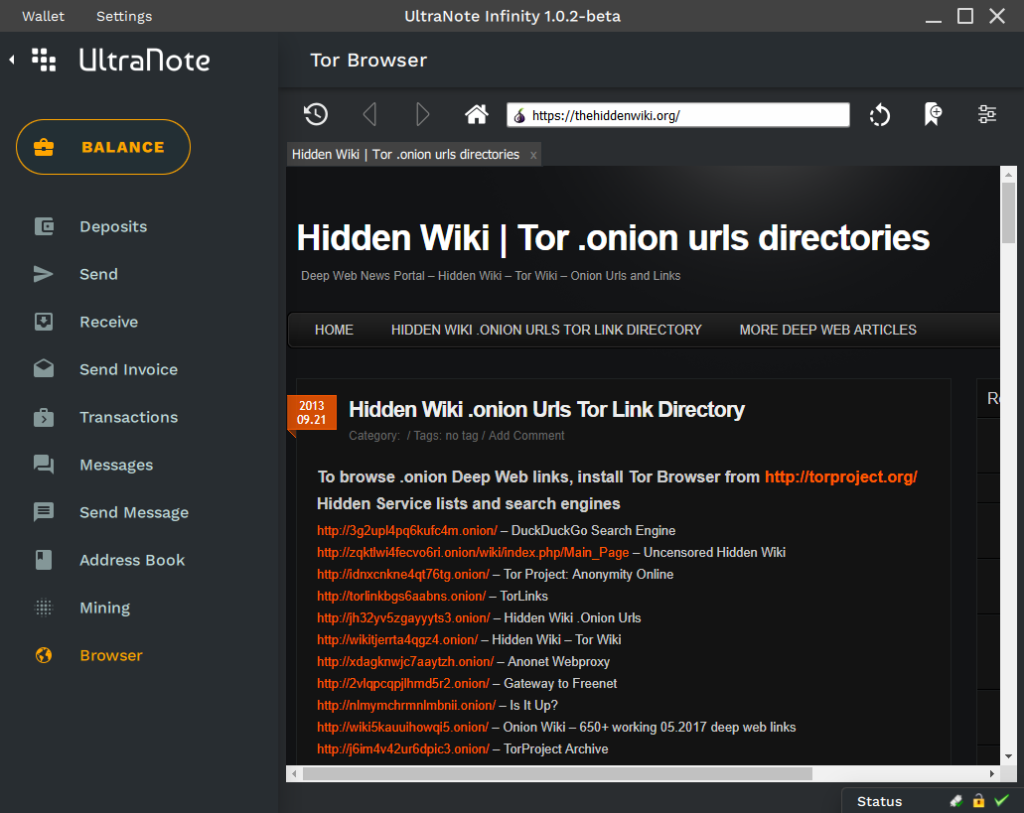The height and width of the screenshot is (813, 1024).
Task: Open the Address Book
Action: click(x=132, y=560)
